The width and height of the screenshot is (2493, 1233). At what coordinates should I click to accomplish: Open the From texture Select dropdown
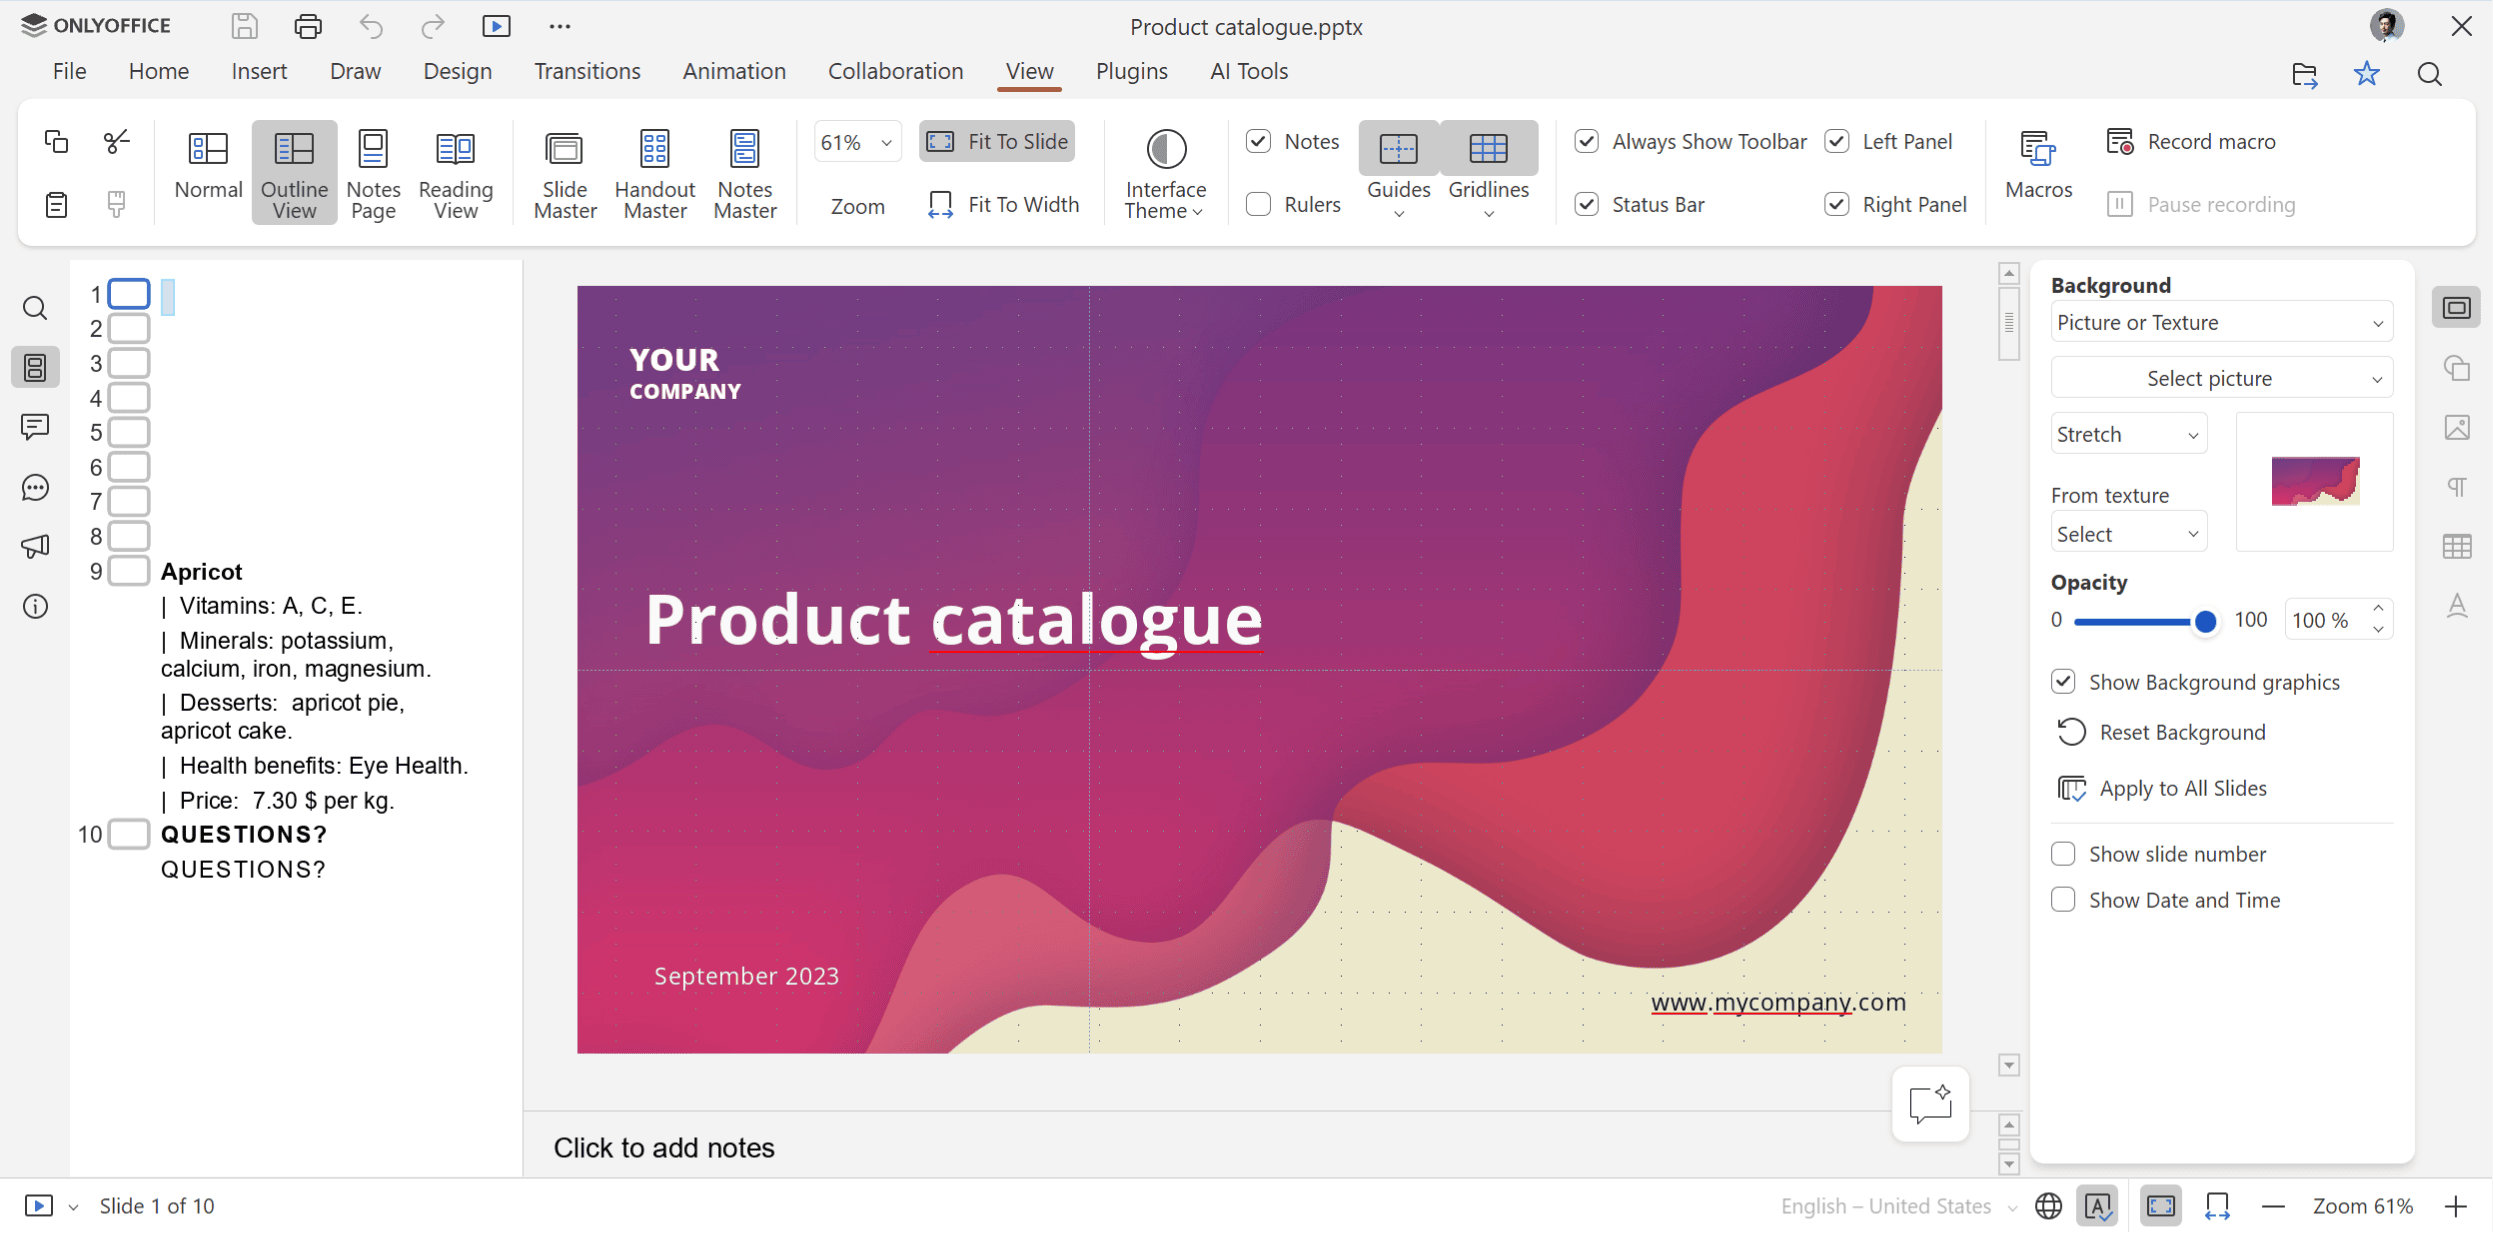pyautogui.click(x=2128, y=534)
